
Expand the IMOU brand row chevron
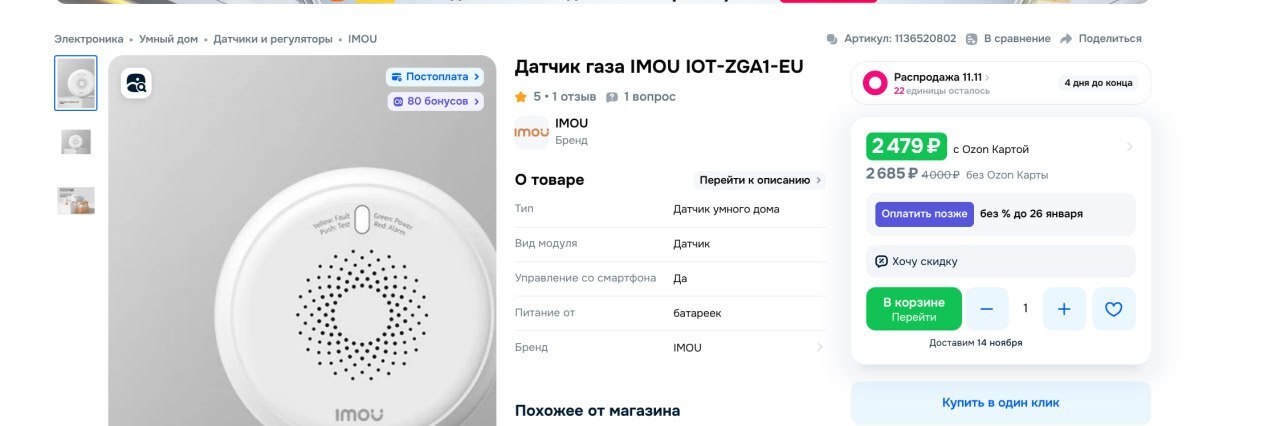(x=819, y=348)
